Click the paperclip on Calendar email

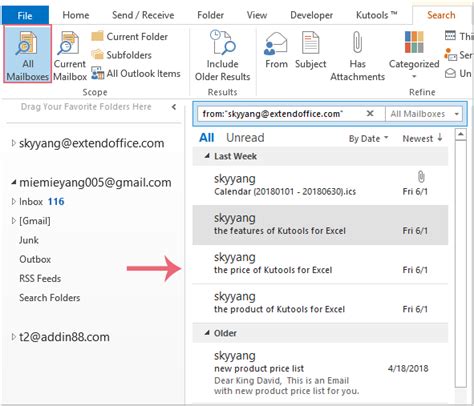pos(421,177)
